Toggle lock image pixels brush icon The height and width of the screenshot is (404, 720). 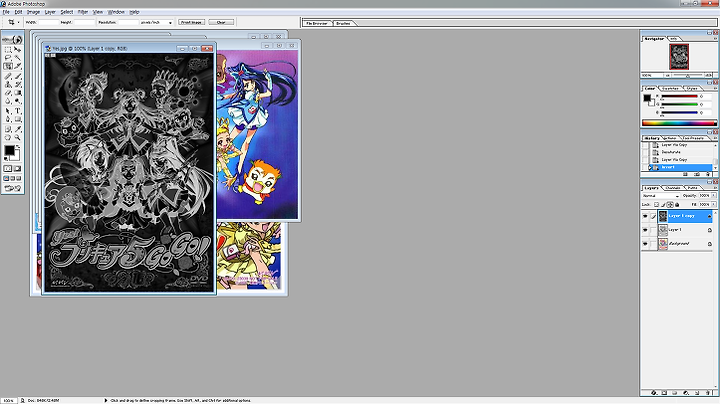click(x=663, y=205)
